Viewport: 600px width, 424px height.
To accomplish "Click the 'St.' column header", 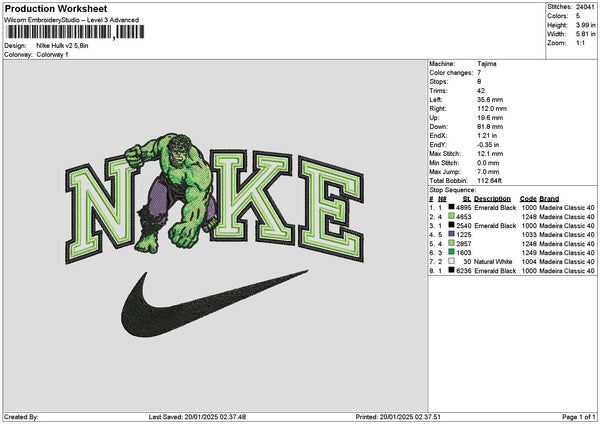I will 467,199.
